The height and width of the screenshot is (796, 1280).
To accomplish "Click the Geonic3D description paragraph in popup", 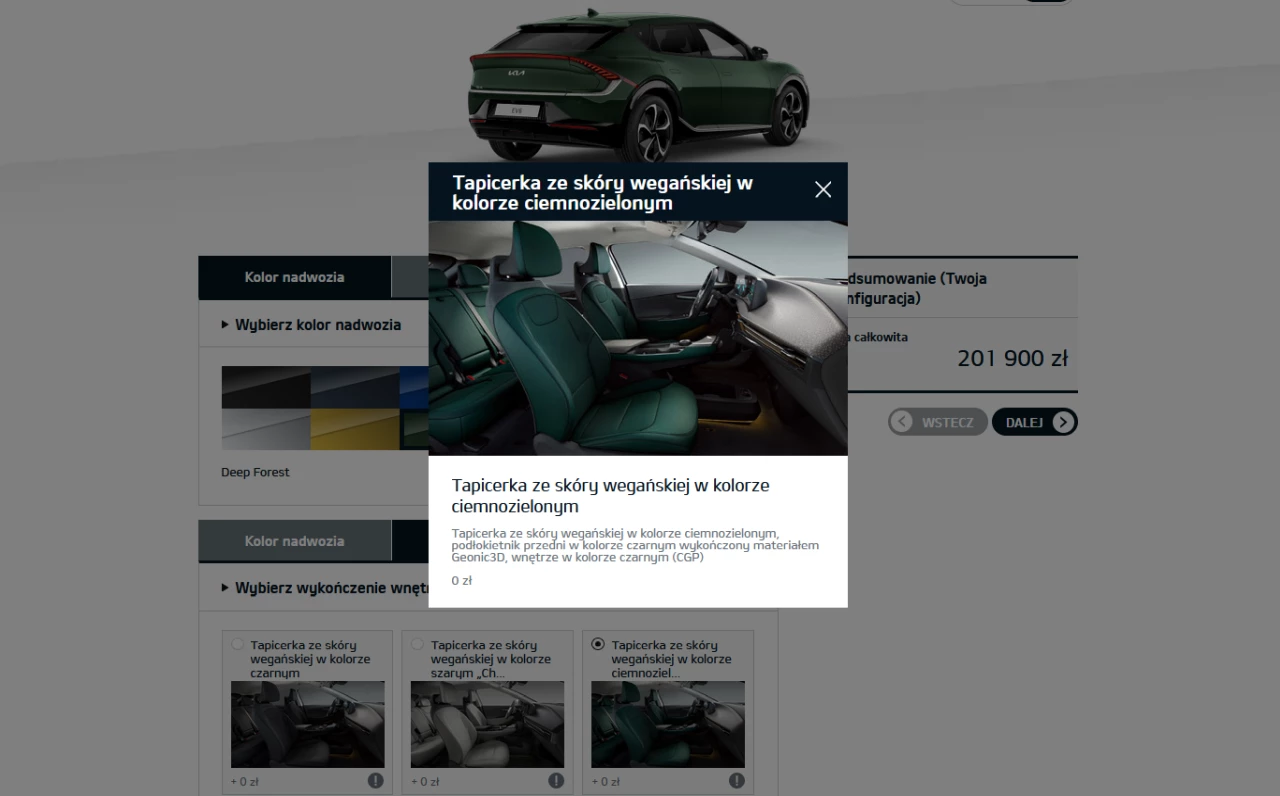I will click(635, 545).
